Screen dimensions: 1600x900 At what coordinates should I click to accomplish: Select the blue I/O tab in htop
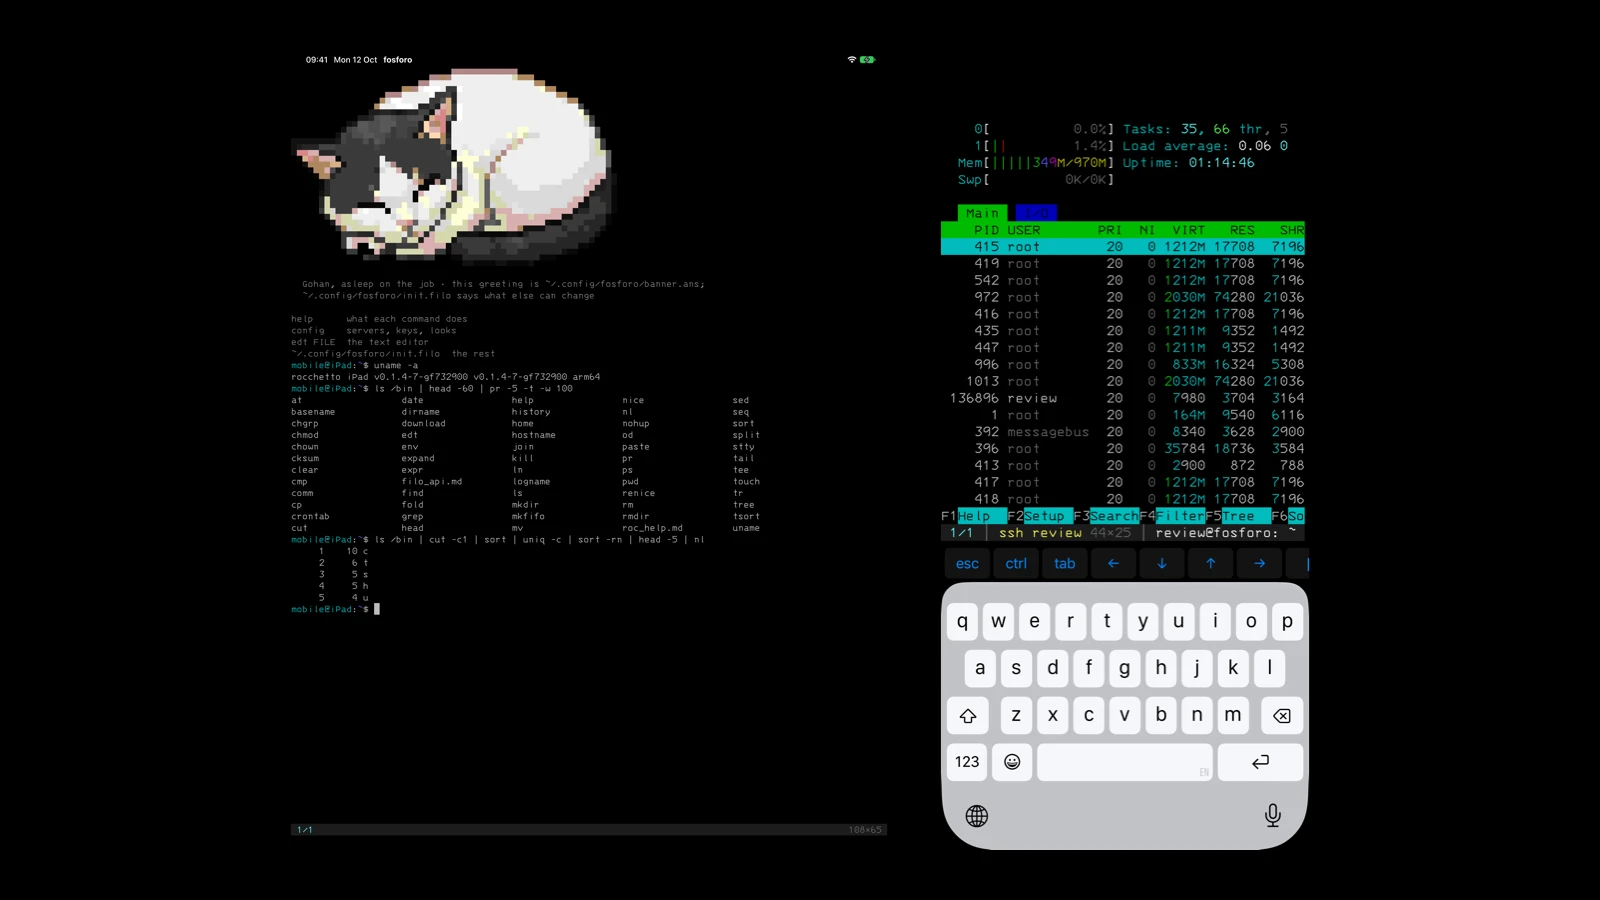click(x=1036, y=213)
